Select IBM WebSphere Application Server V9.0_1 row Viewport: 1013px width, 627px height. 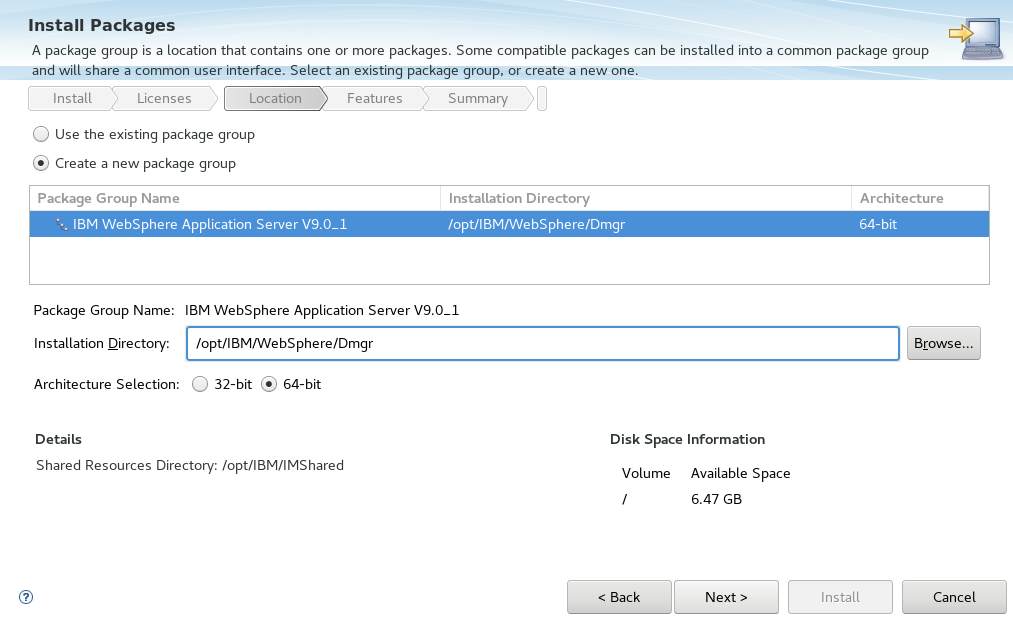click(x=509, y=224)
